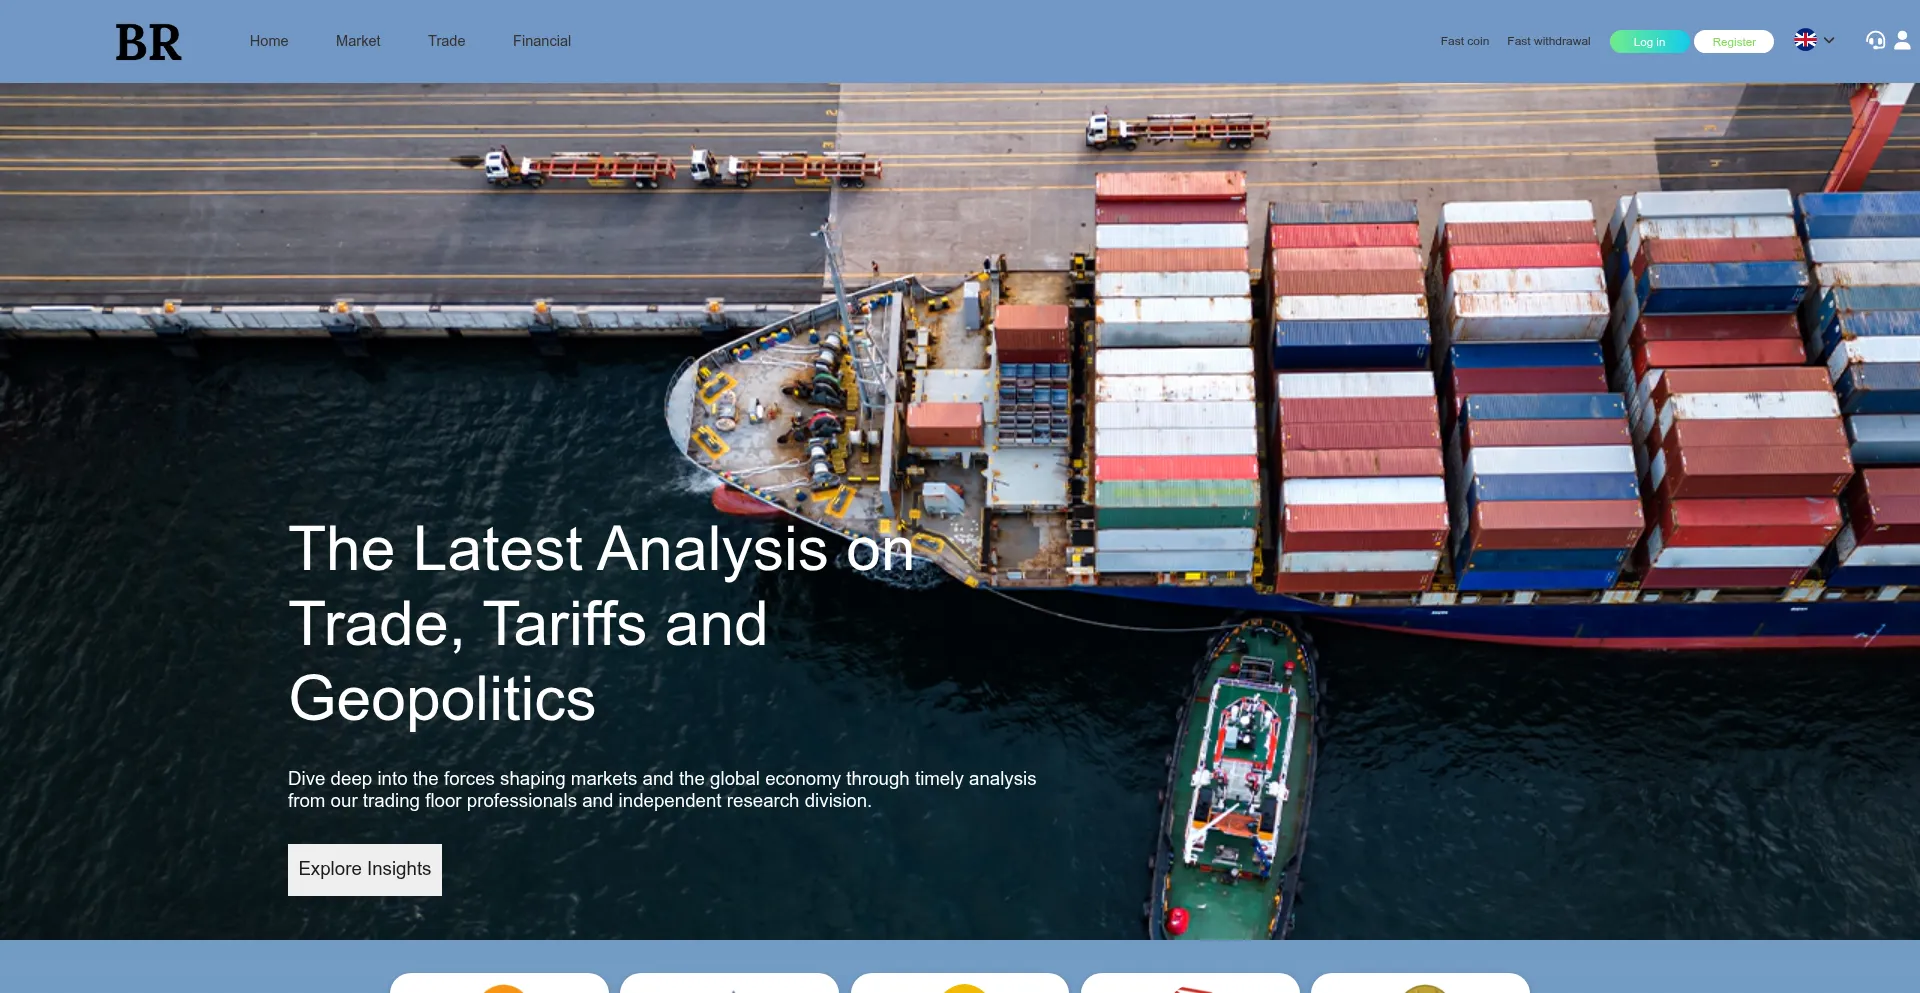Follow the Fast coin link
This screenshot has width=1920, height=993.
pos(1464,41)
